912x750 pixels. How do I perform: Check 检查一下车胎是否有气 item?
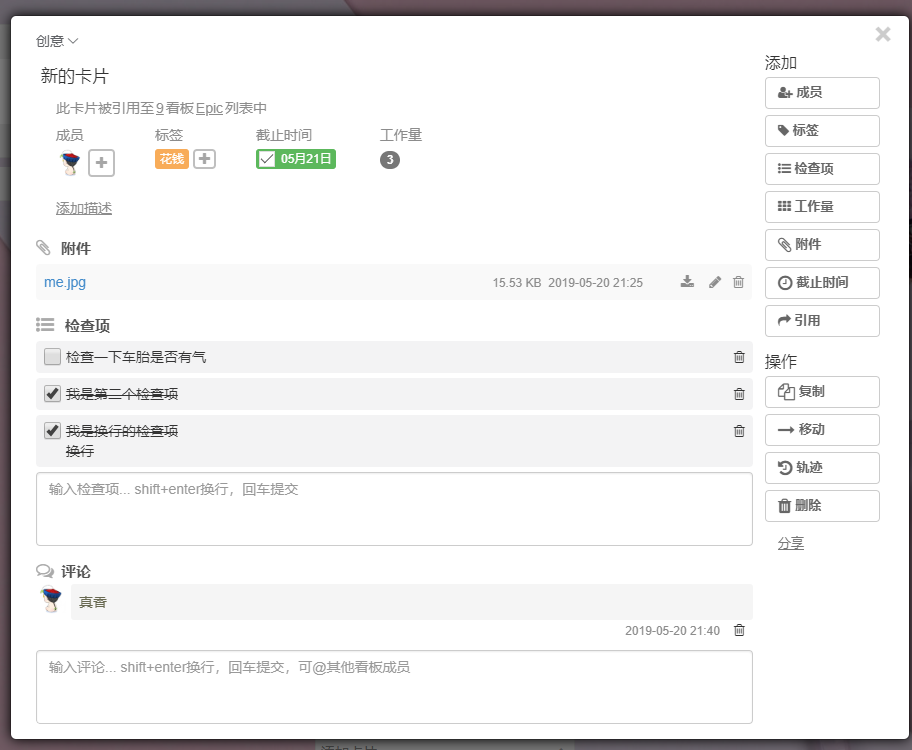pos(52,356)
